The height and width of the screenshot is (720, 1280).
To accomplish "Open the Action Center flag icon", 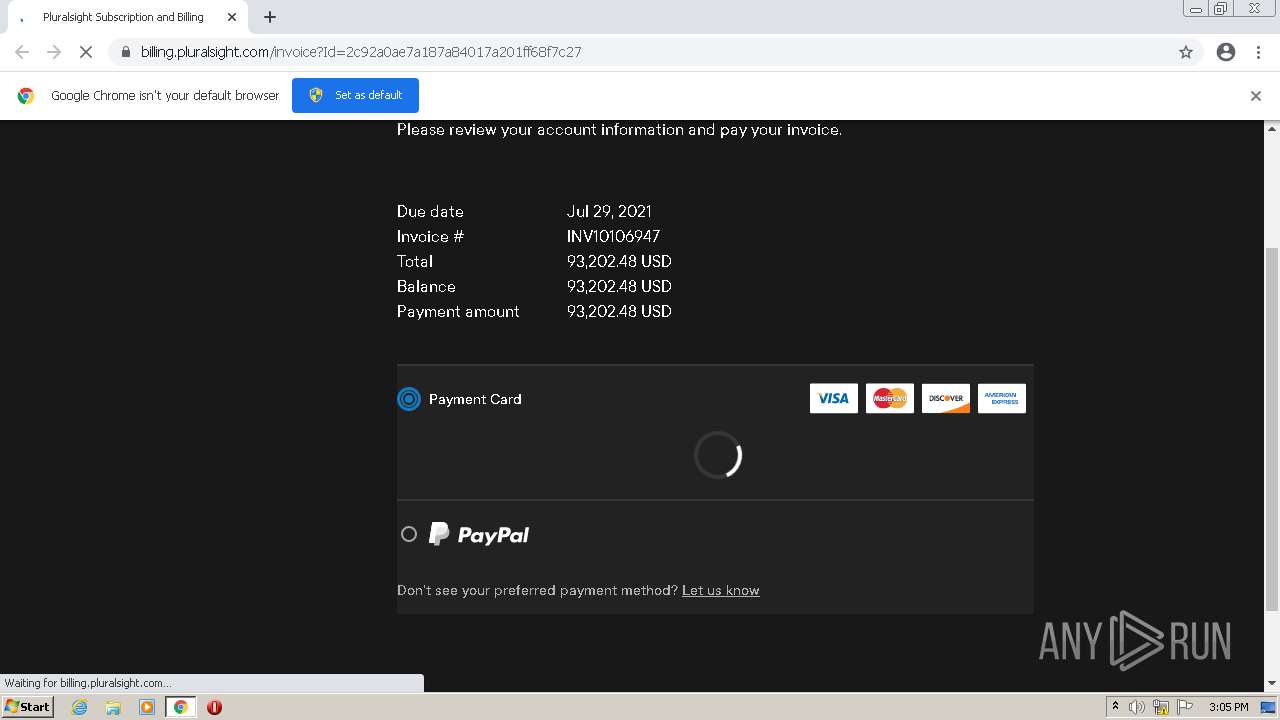I will click(x=1185, y=707).
